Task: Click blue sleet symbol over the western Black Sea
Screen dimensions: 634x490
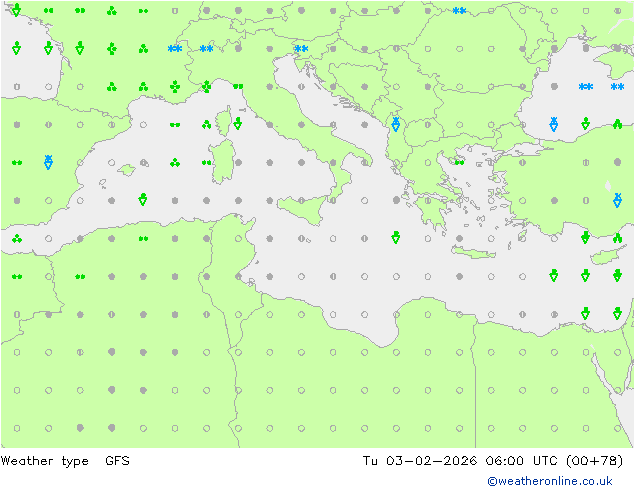Action: click(x=554, y=124)
